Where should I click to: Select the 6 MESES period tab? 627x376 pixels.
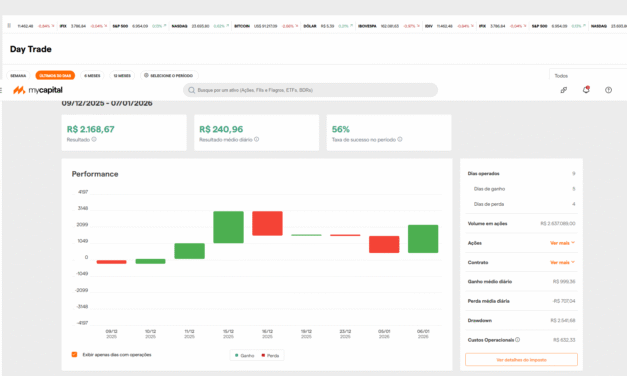pos(92,75)
